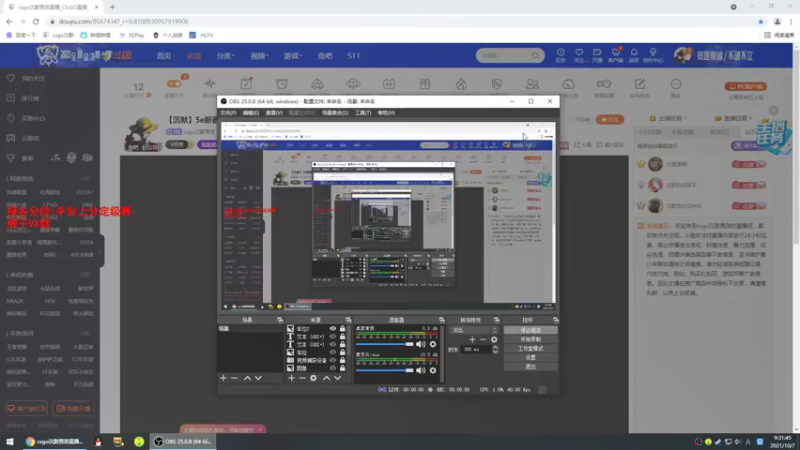Viewport: 800px width, 450px height.
Task: Move source up in Sources panel
Action: click(x=327, y=378)
